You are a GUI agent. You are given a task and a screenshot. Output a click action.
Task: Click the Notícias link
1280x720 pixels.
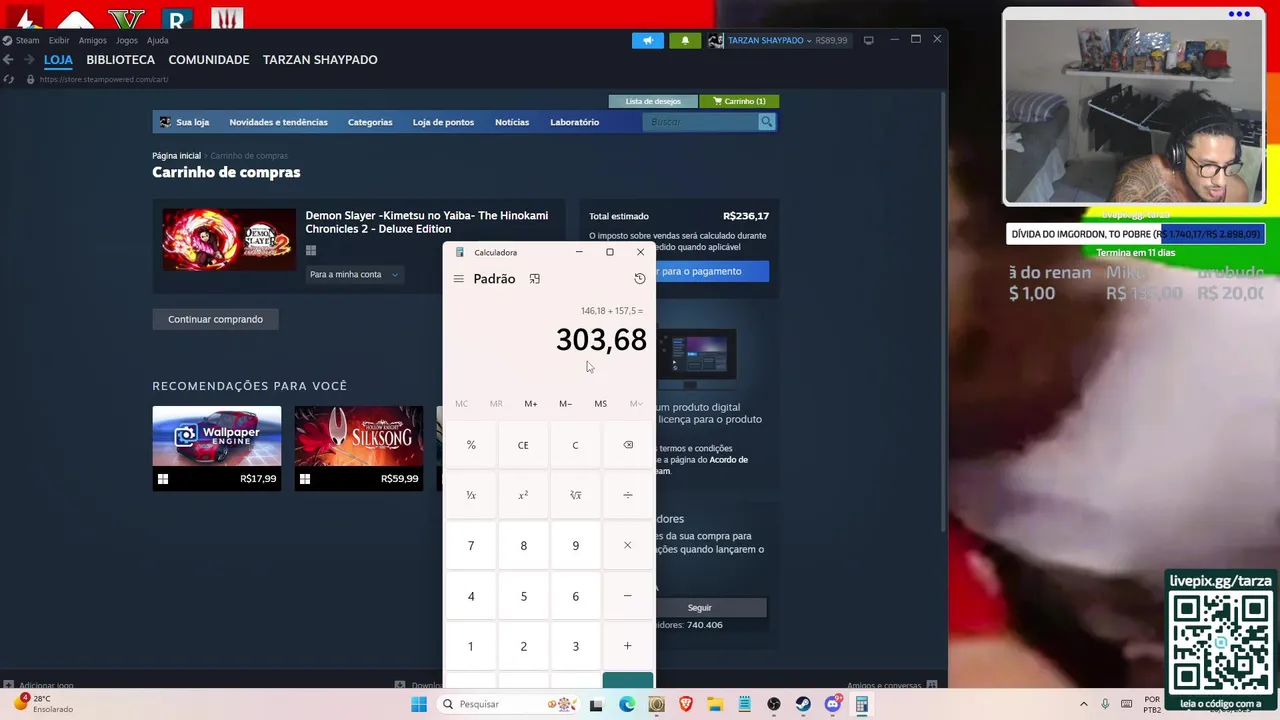[x=512, y=122]
